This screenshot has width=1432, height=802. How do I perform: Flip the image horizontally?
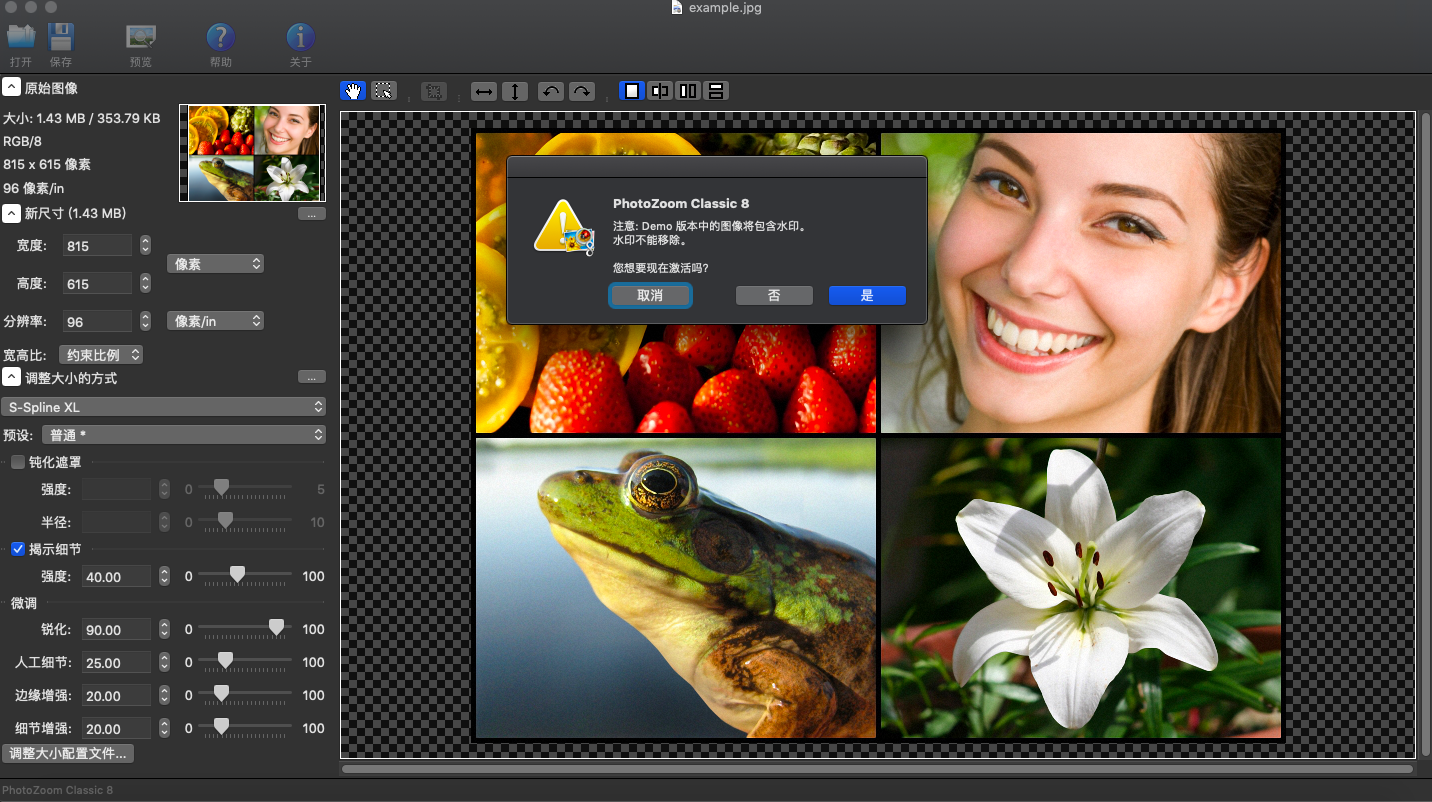(x=483, y=90)
